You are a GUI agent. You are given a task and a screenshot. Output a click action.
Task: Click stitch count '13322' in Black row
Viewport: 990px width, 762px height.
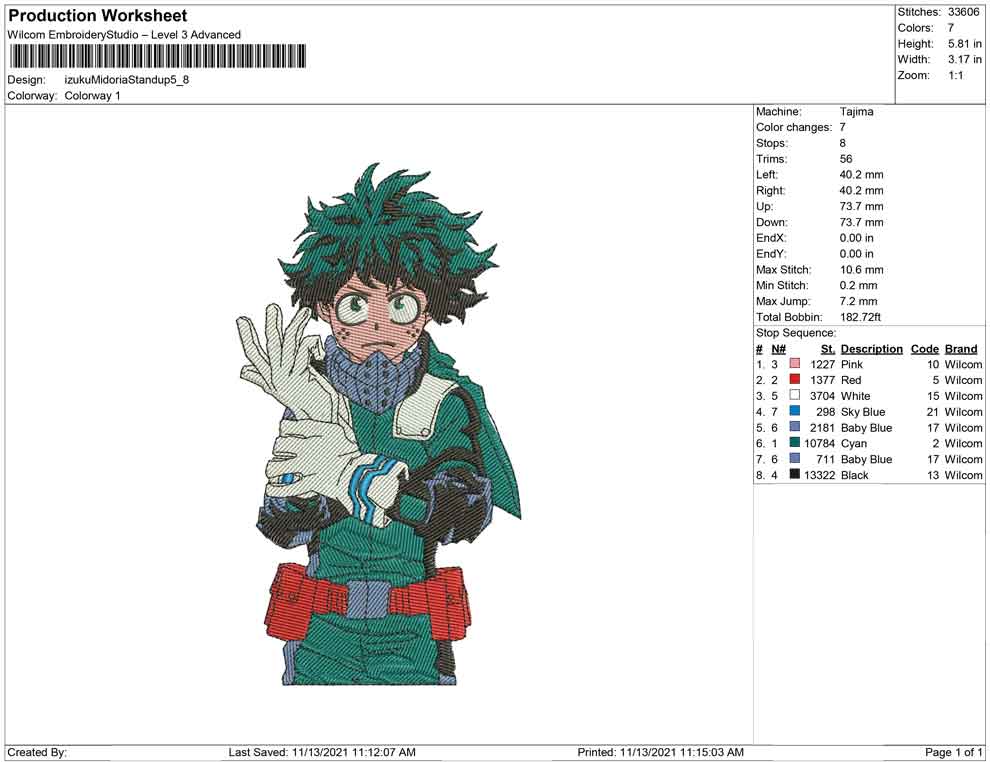820,475
